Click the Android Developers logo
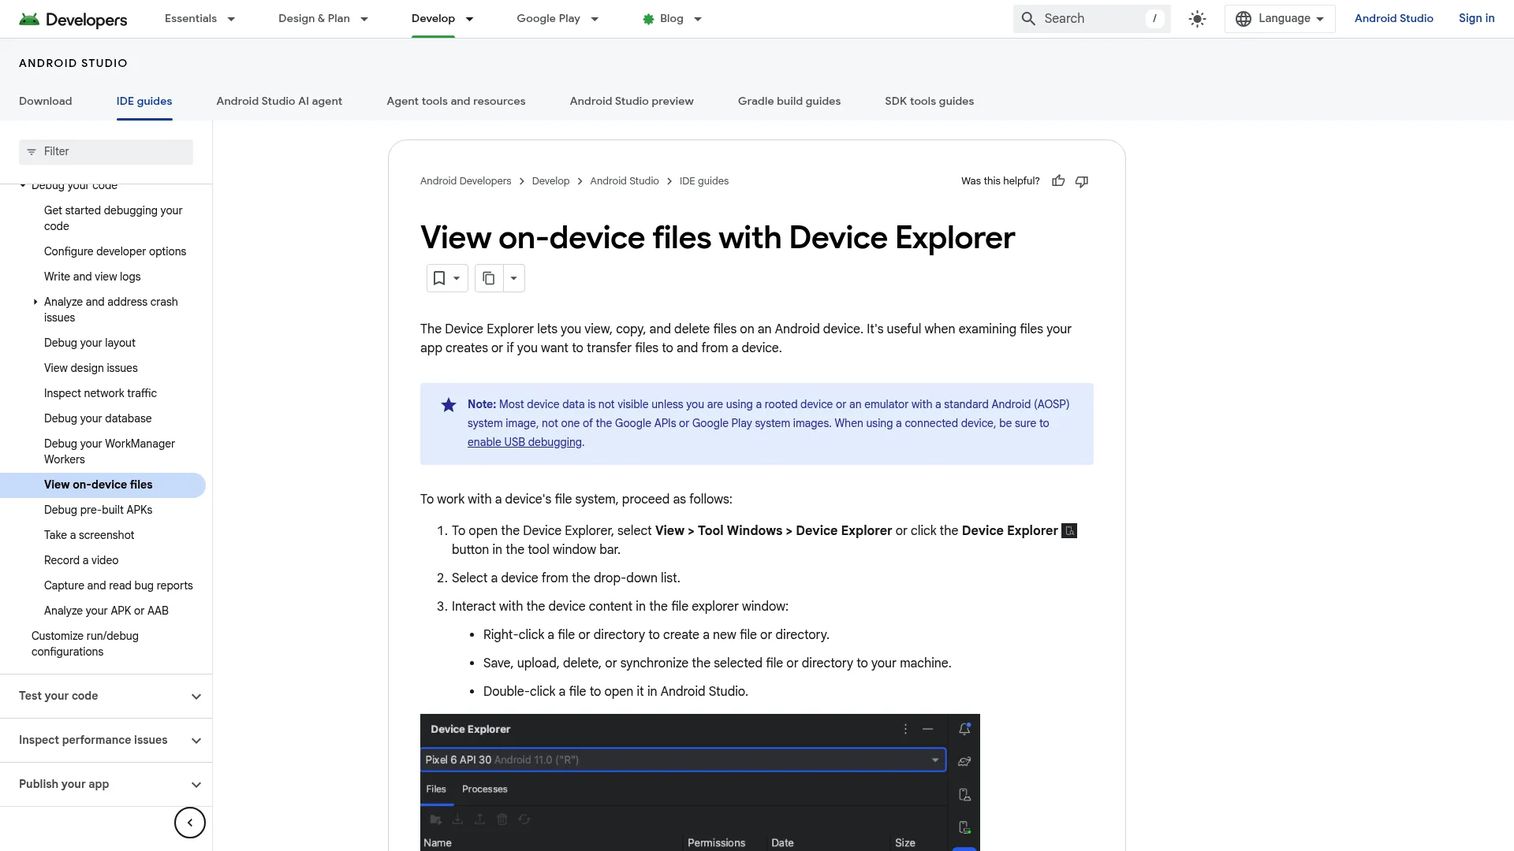 [x=73, y=19]
